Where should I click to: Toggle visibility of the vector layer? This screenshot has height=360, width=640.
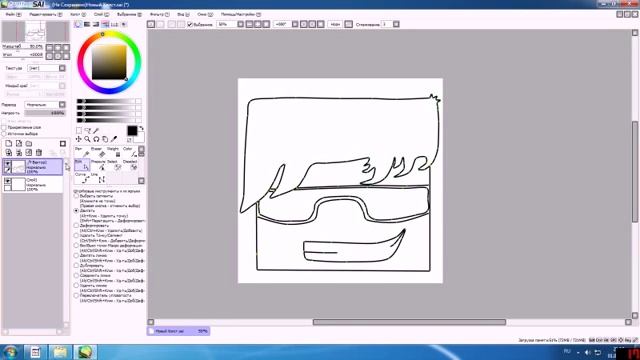(x=7, y=163)
